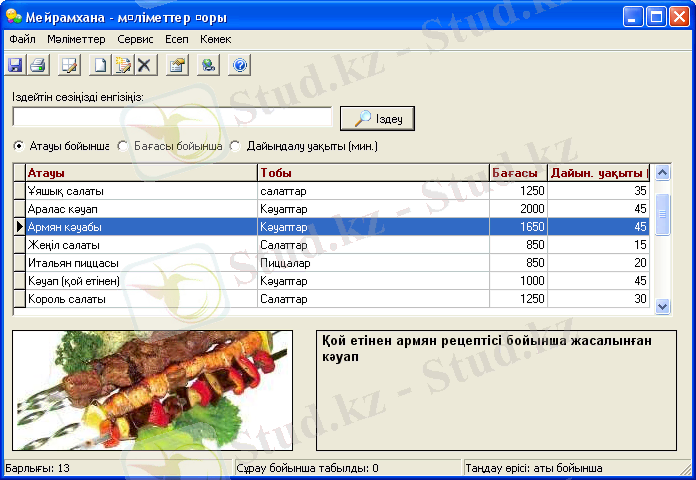This screenshot has height=480, width=696.
Task: Click the row selector of Король салаты
Action: pos(19,299)
